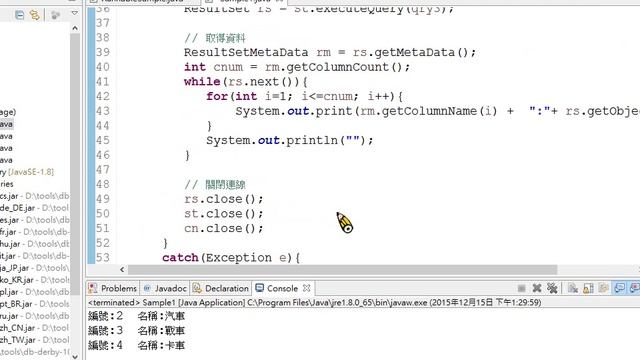The image size is (640, 360).
Task: Clear the console with the page-X icon
Action: tap(573, 288)
